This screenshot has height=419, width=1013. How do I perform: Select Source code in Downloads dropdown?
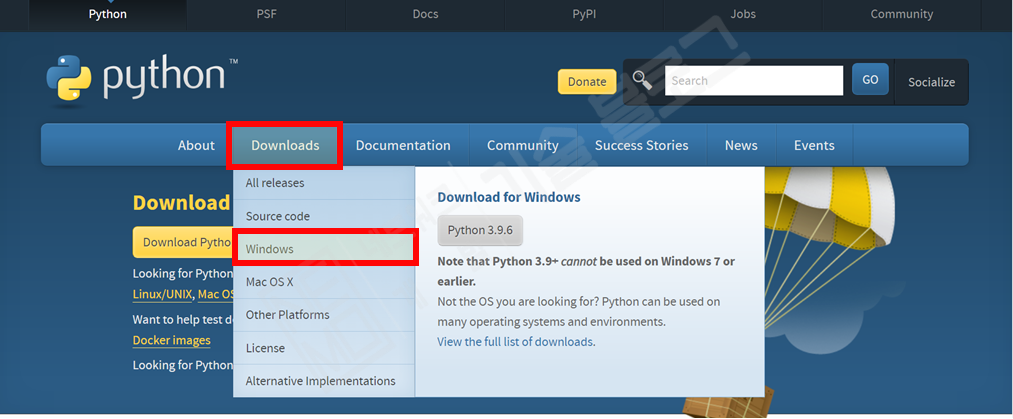pos(324,216)
